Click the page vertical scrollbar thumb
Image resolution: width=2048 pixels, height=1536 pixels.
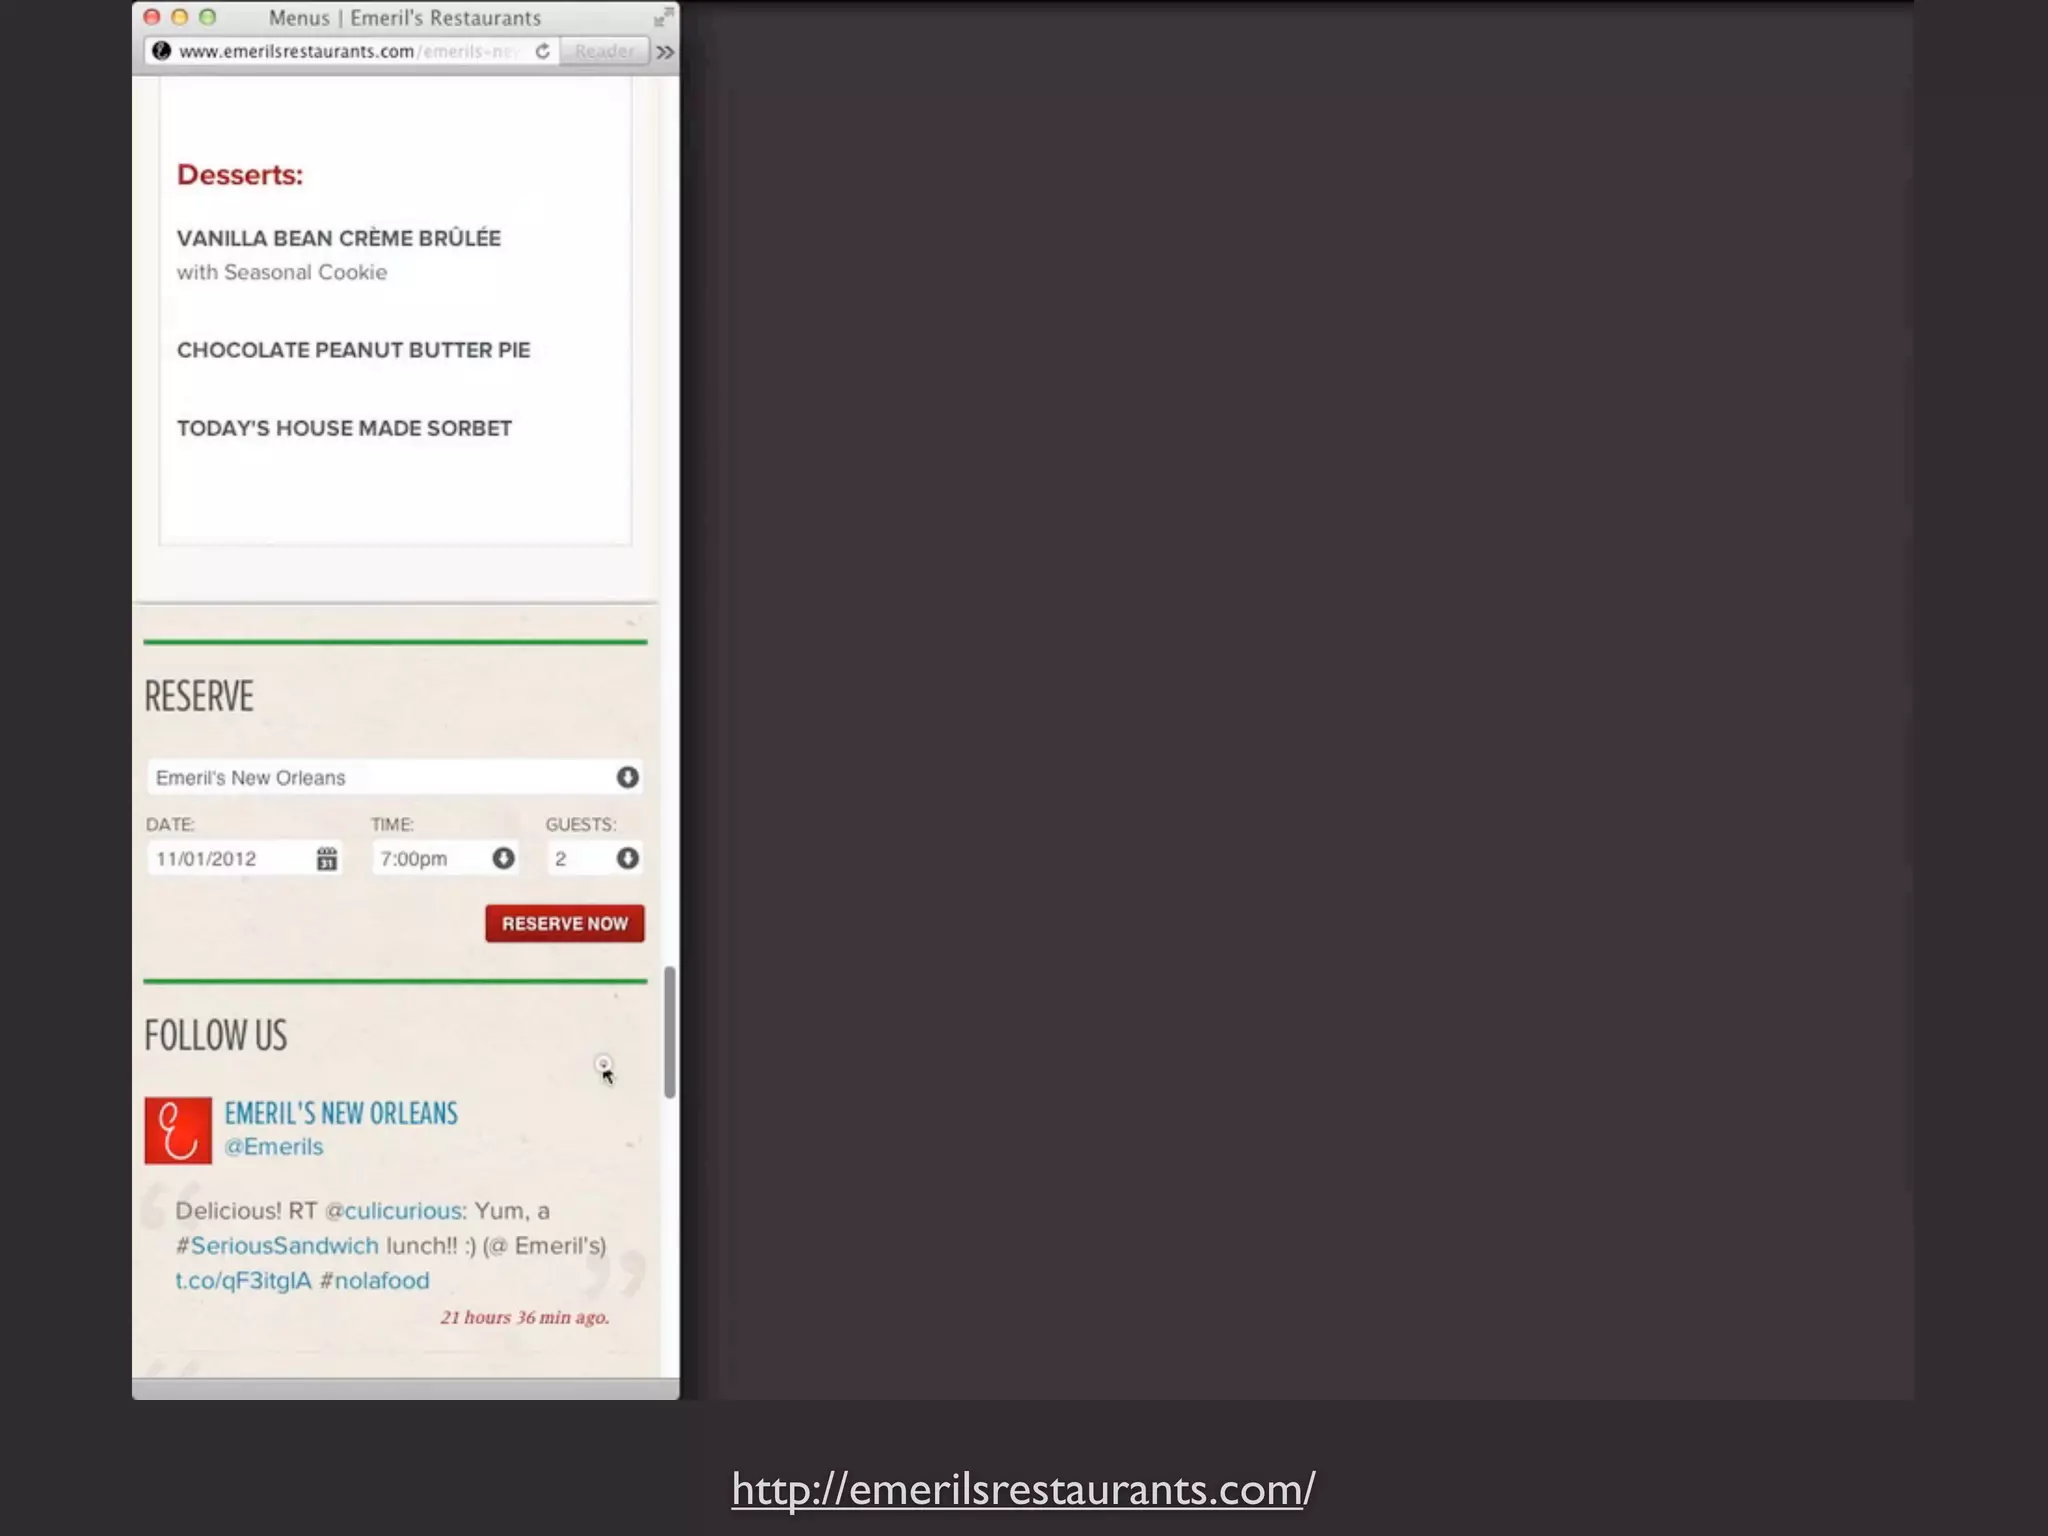point(669,1032)
